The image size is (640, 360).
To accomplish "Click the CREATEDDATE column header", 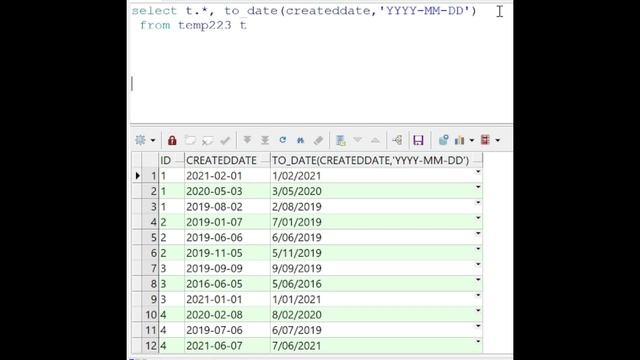I will point(227,160).
